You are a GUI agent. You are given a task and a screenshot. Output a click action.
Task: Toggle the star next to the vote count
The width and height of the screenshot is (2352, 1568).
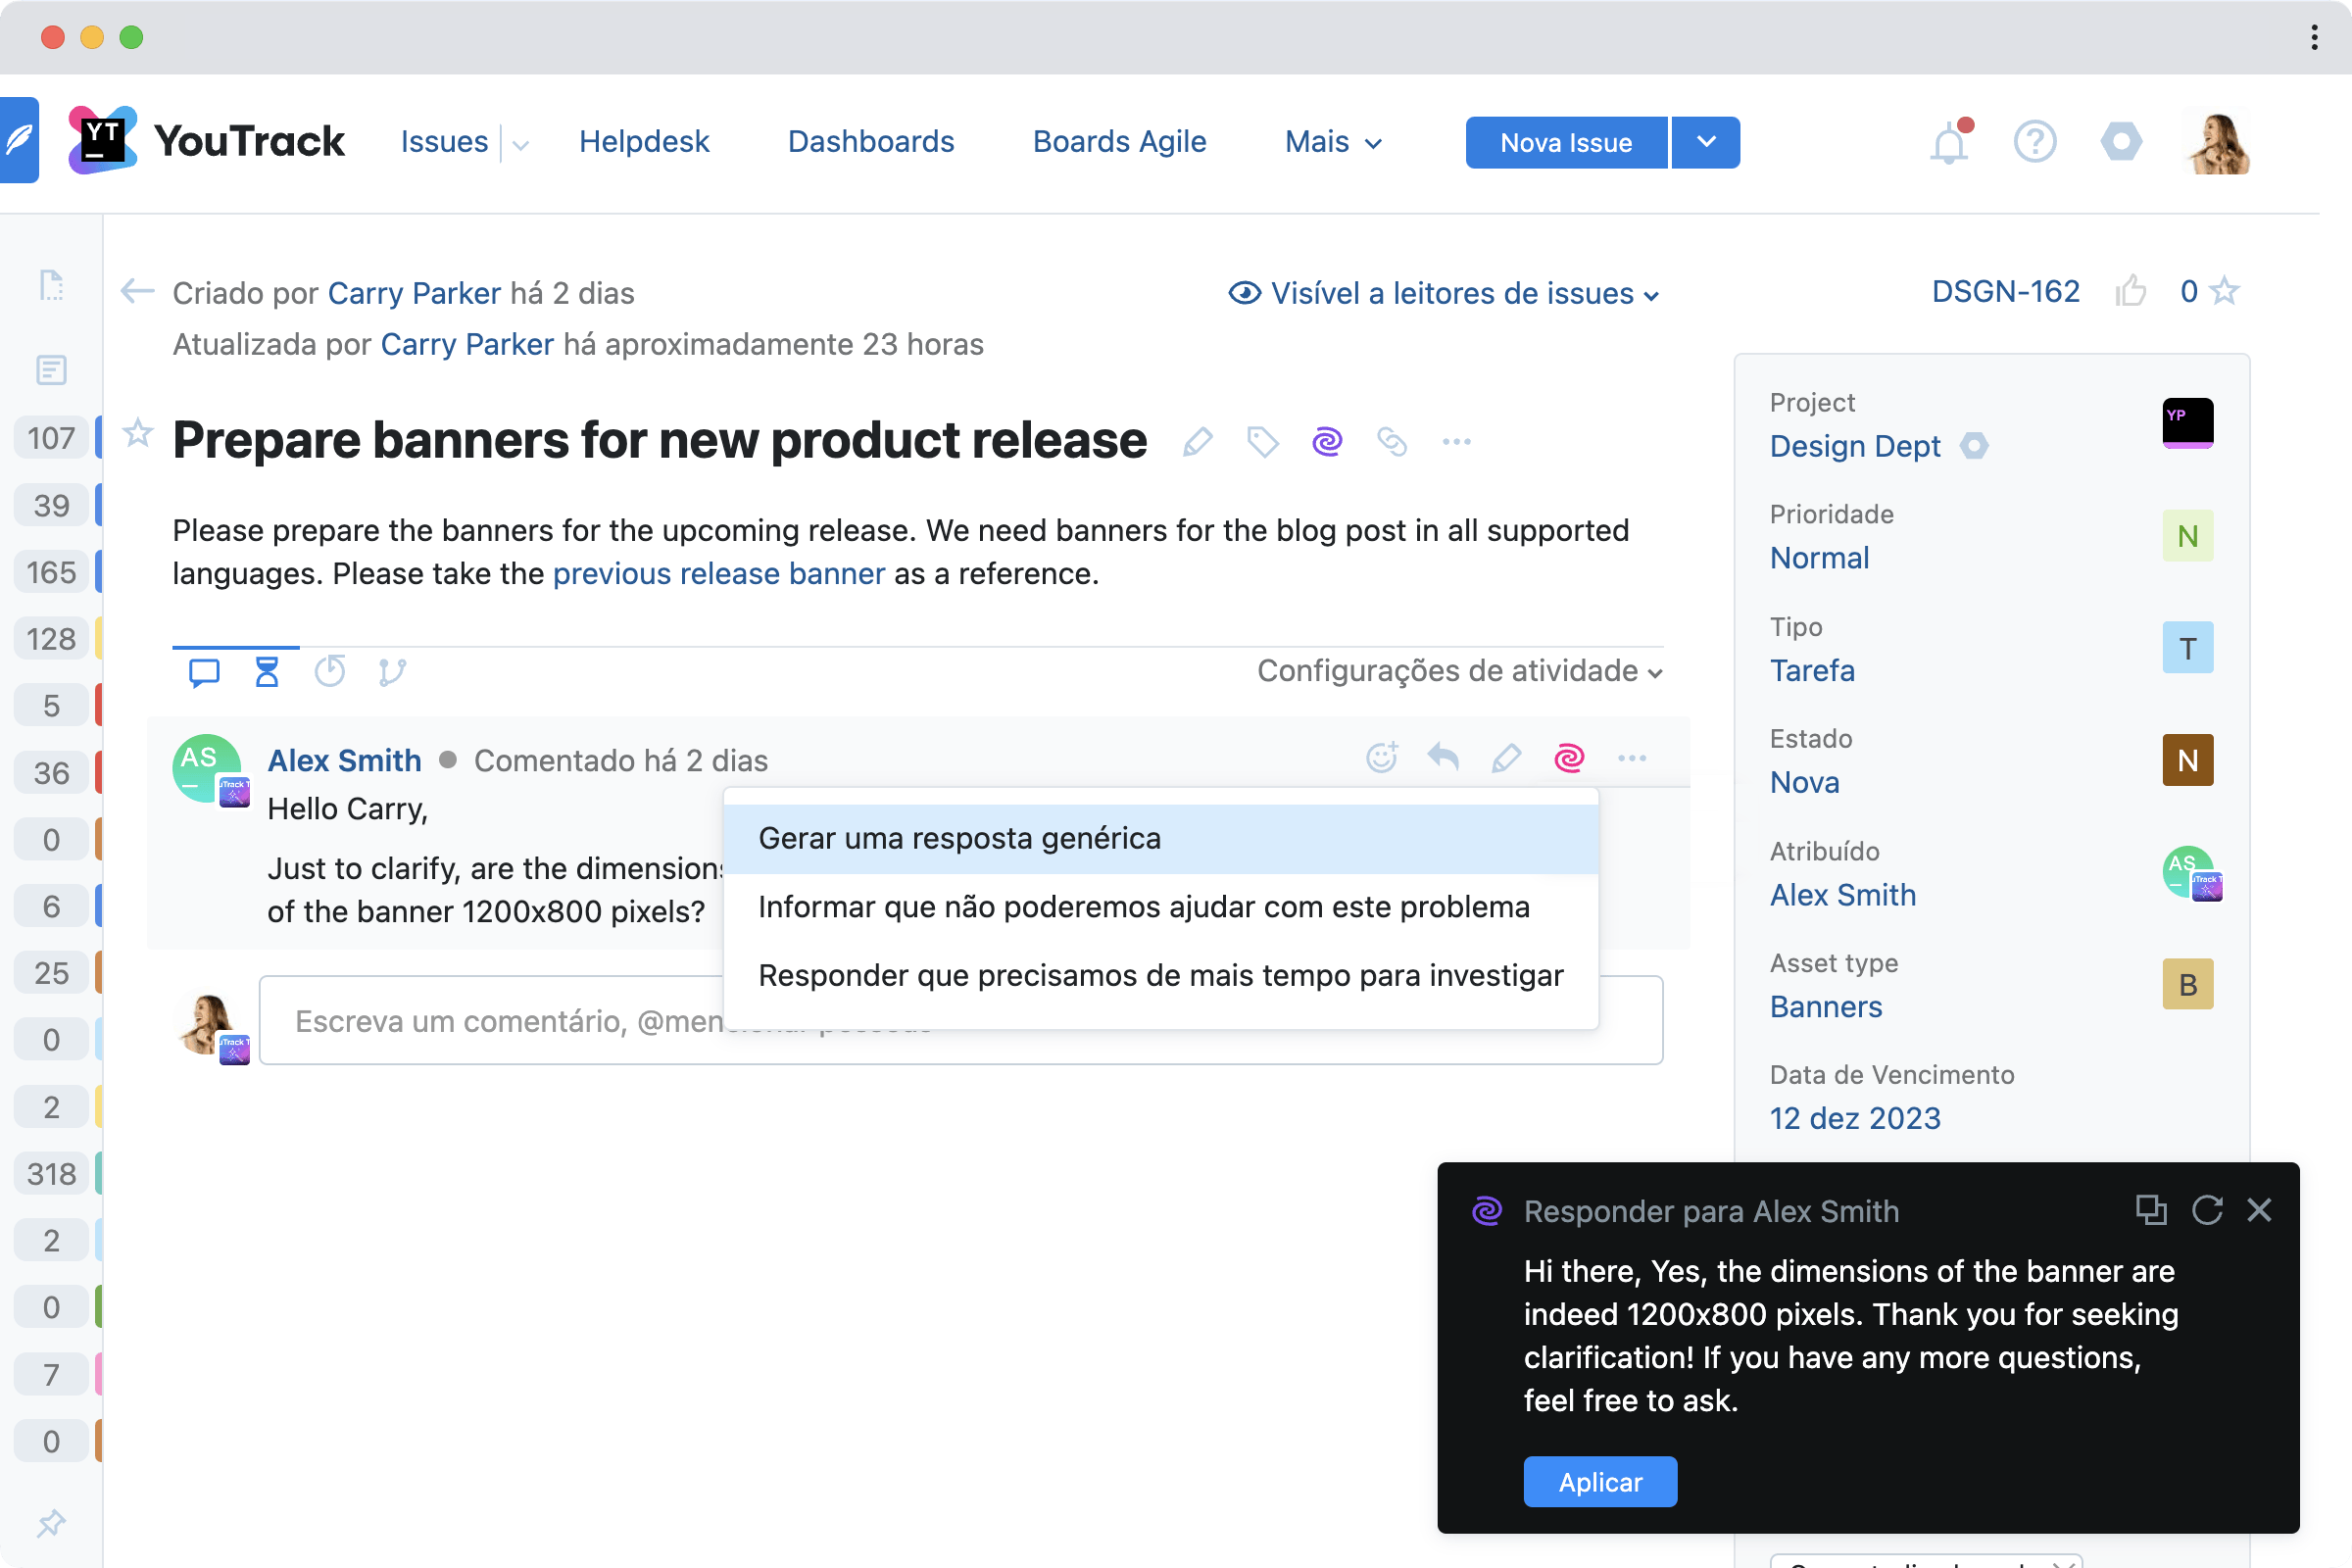pyautogui.click(x=2225, y=291)
